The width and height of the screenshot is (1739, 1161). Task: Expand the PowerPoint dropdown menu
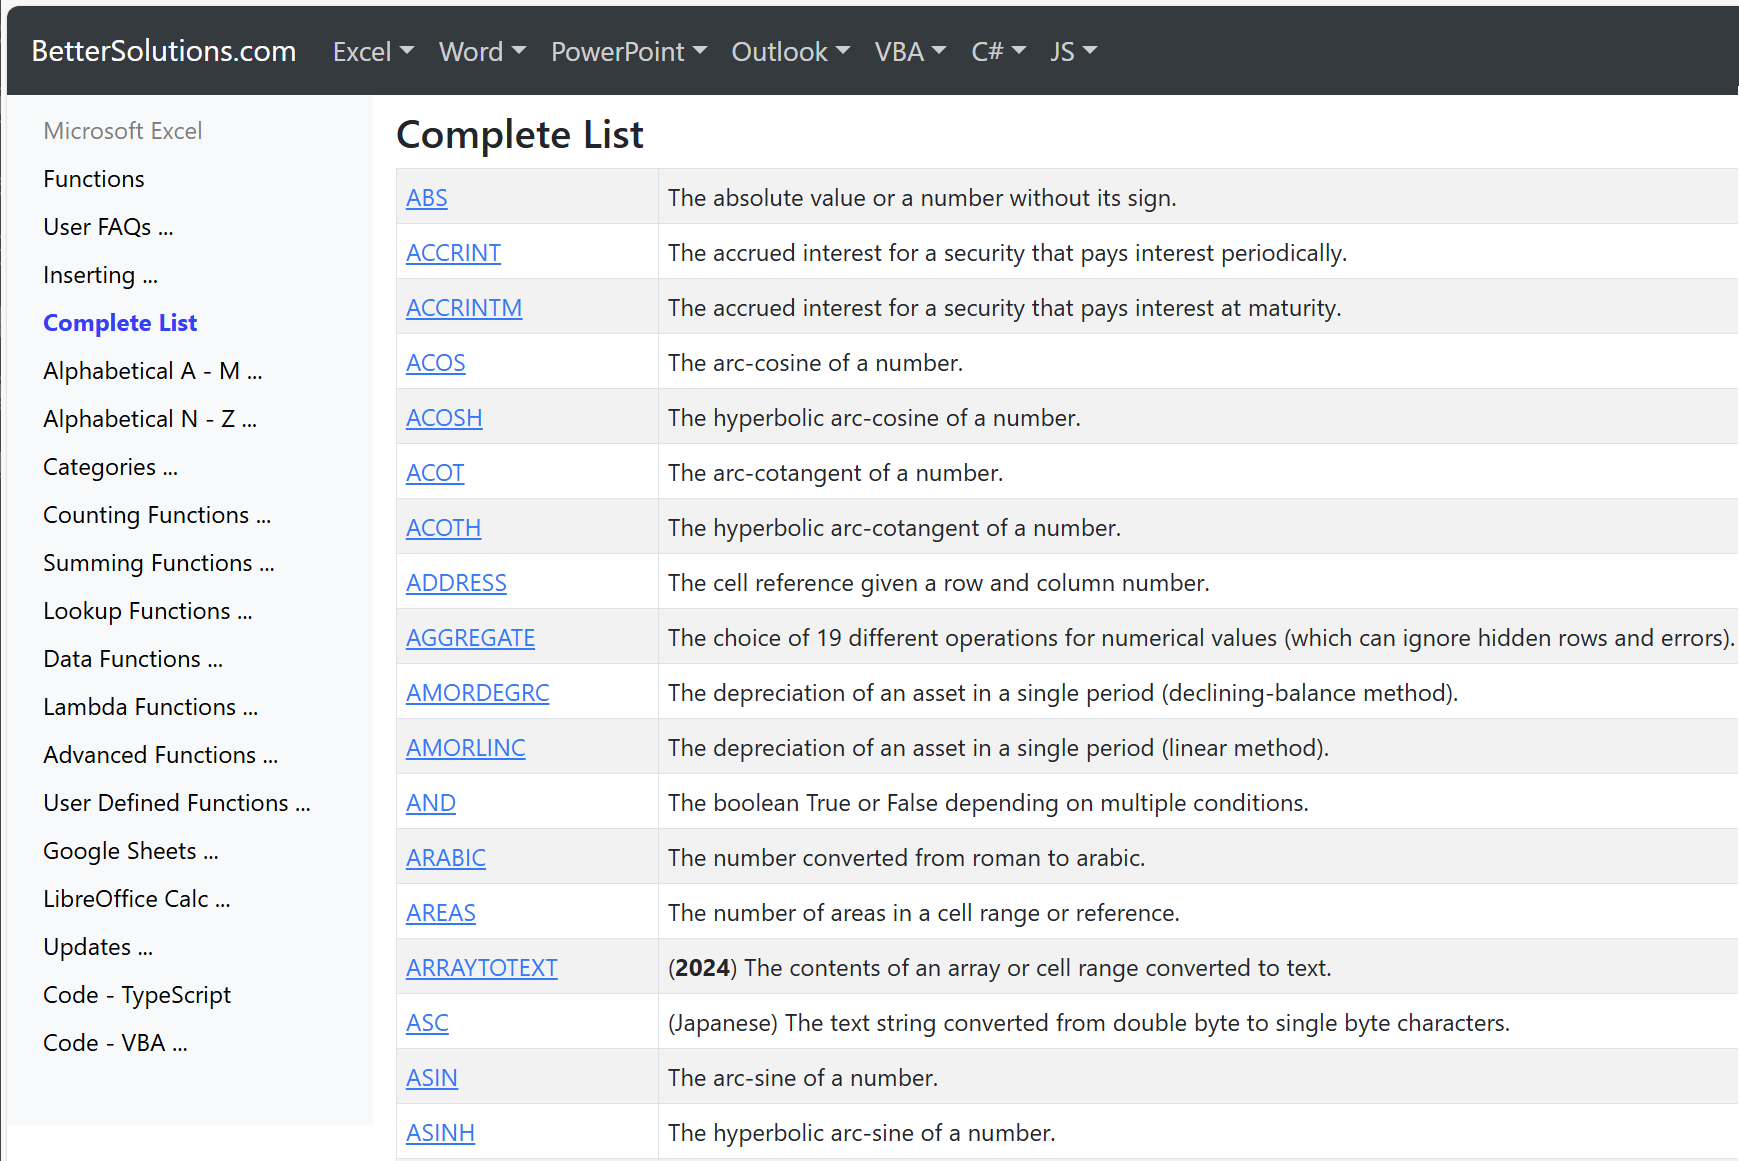[x=629, y=52]
